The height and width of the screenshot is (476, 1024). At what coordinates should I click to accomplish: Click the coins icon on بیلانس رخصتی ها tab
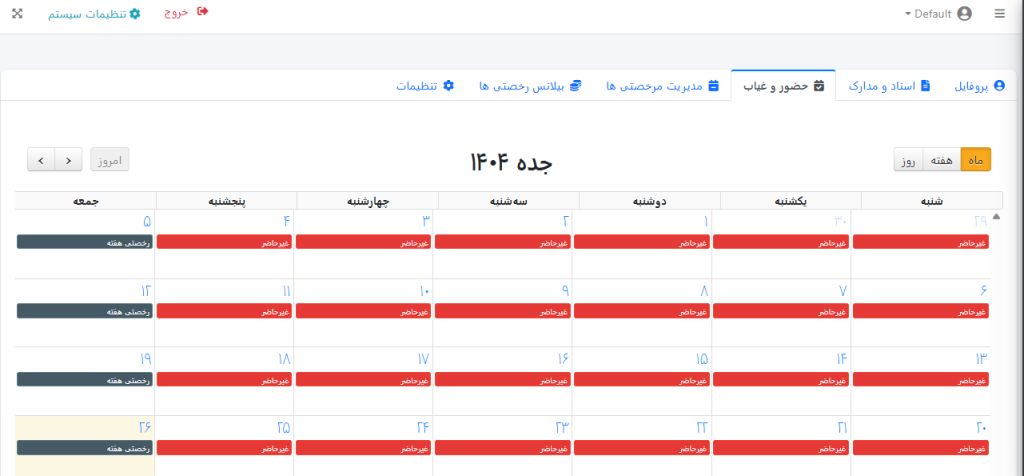pyautogui.click(x=575, y=86)
